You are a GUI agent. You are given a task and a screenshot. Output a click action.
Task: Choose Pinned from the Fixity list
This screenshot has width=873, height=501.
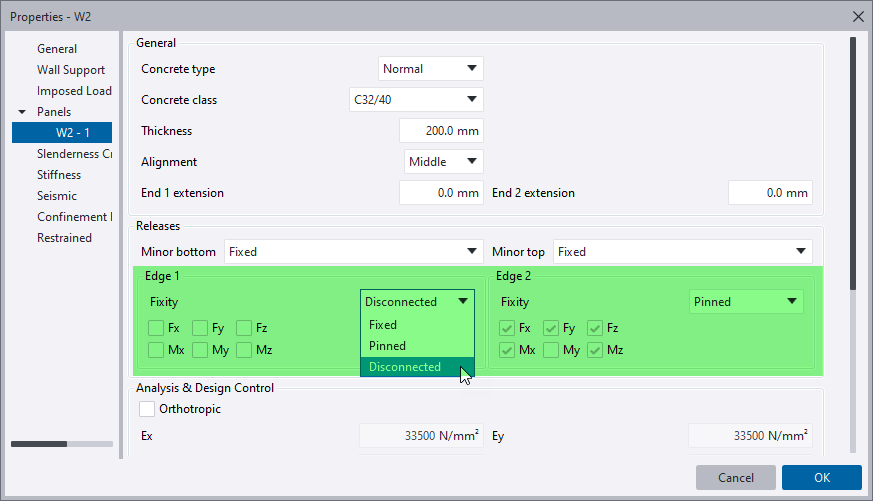tap(388, 346)
